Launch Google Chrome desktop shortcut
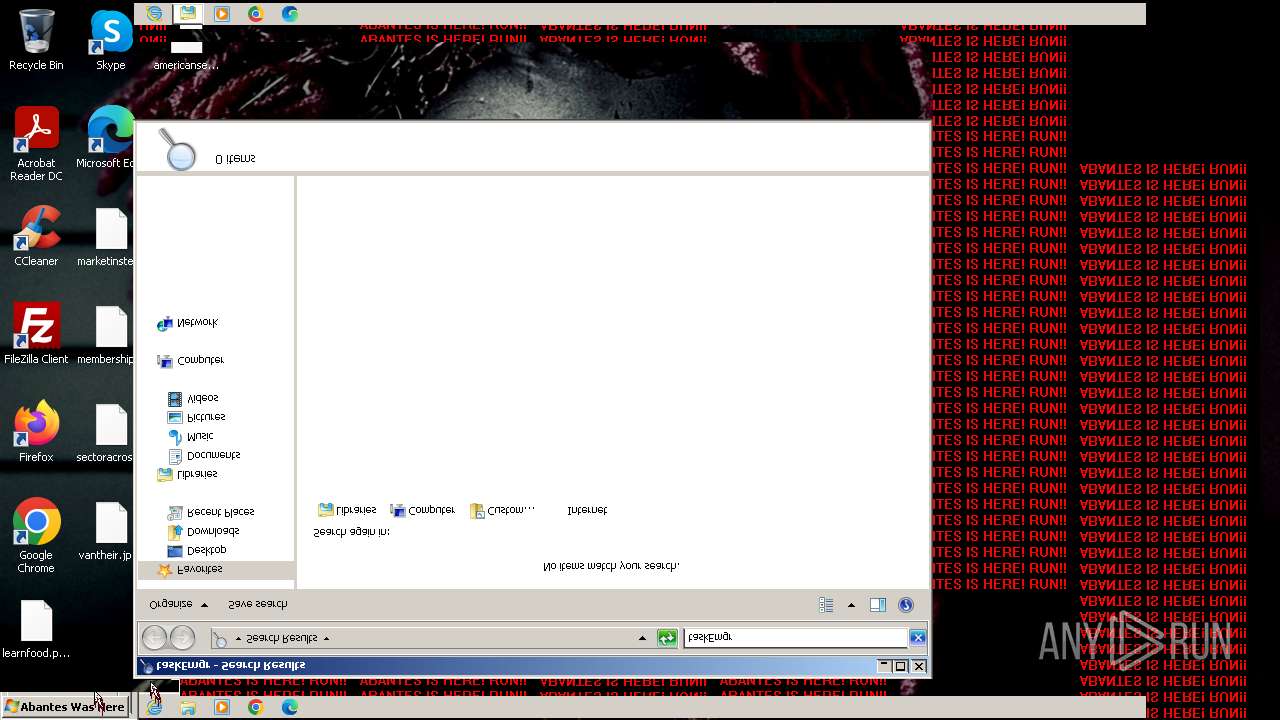This screenshot has width=1280, height=720. 36,536
